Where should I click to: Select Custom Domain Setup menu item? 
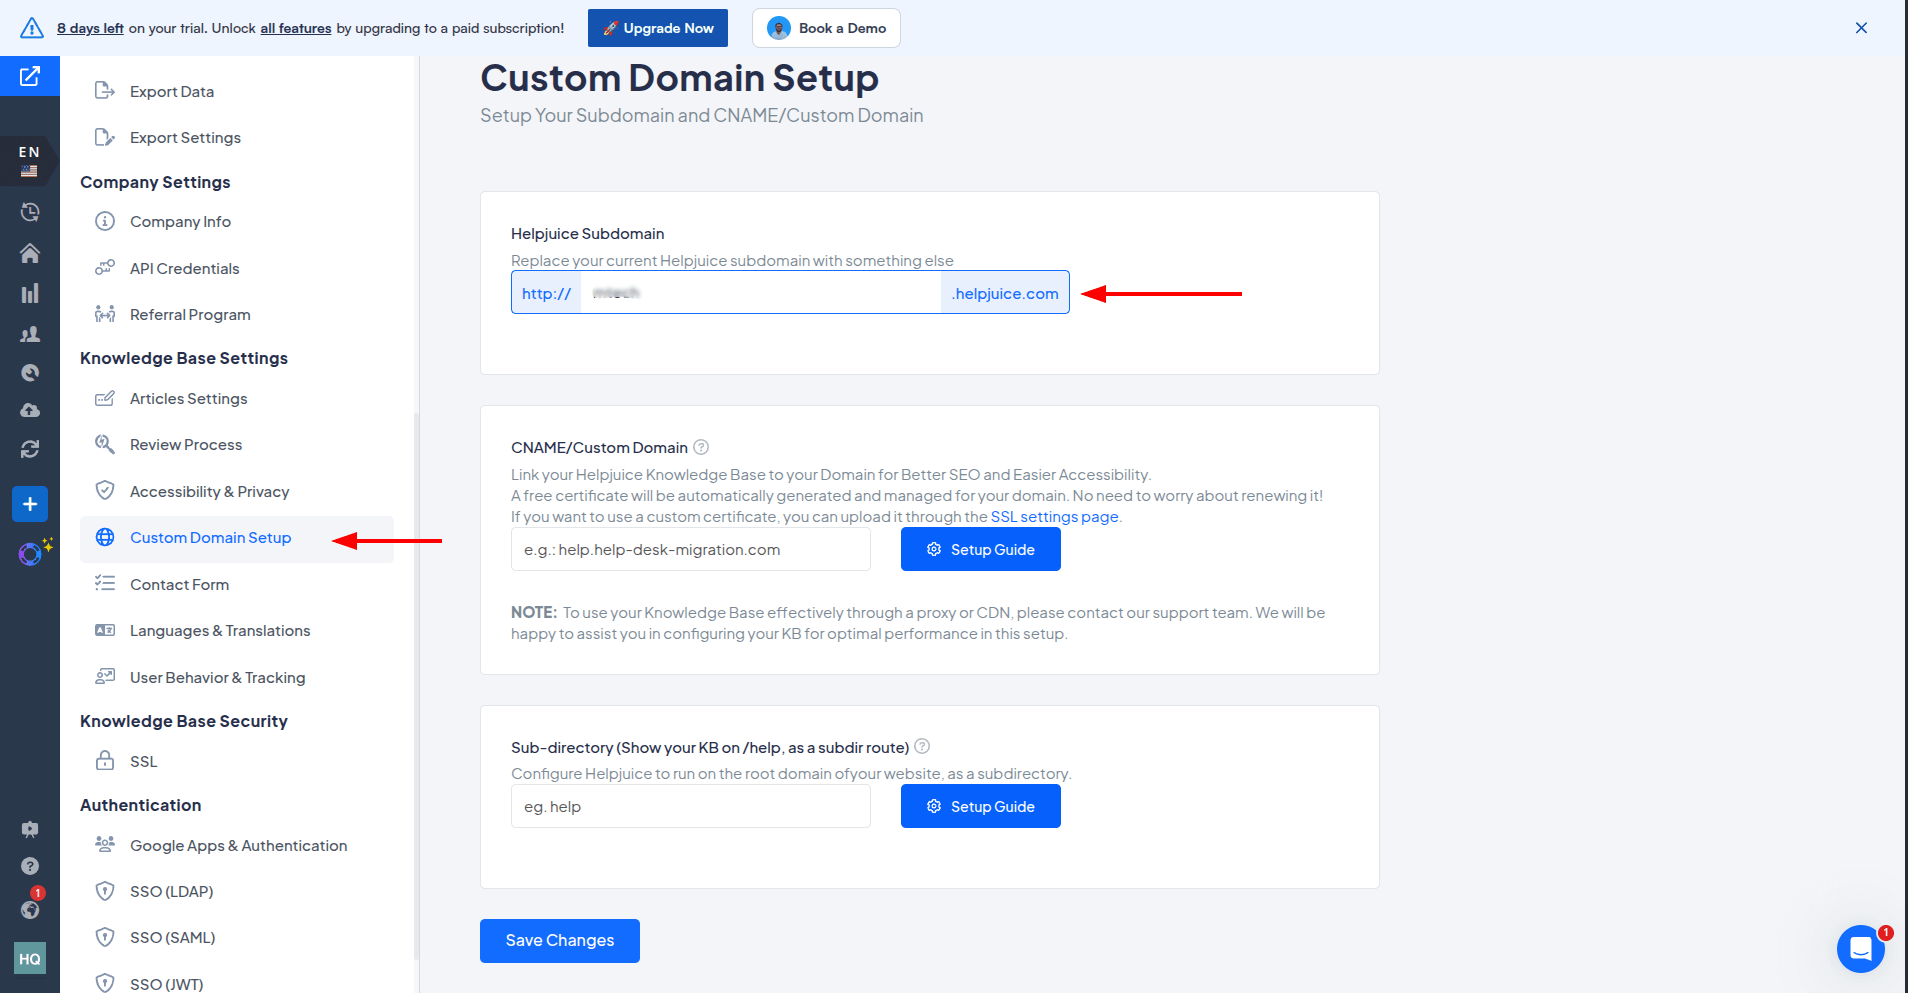237,538
